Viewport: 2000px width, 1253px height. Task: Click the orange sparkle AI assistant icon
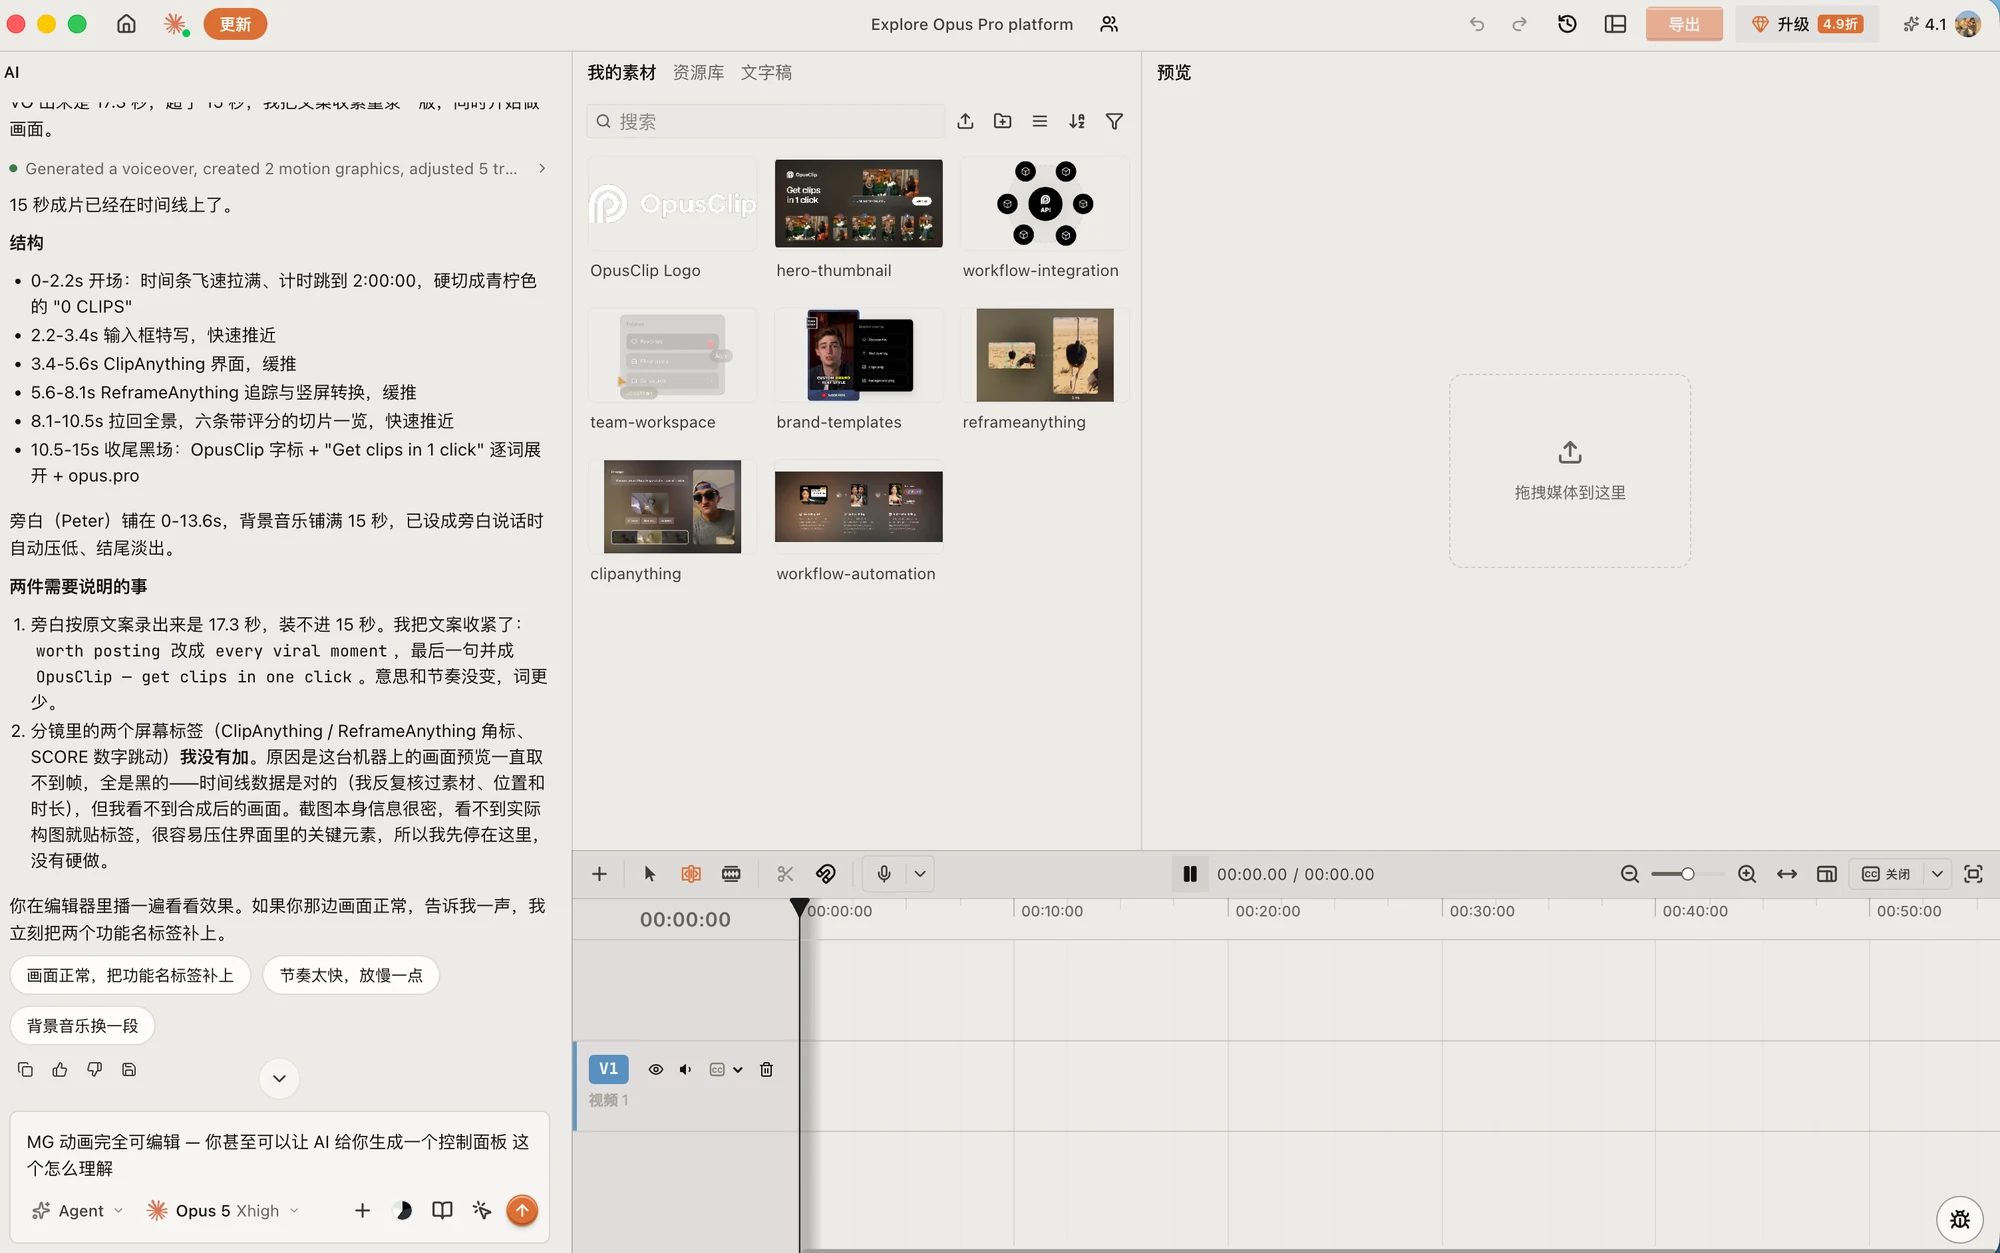point(176,24)
